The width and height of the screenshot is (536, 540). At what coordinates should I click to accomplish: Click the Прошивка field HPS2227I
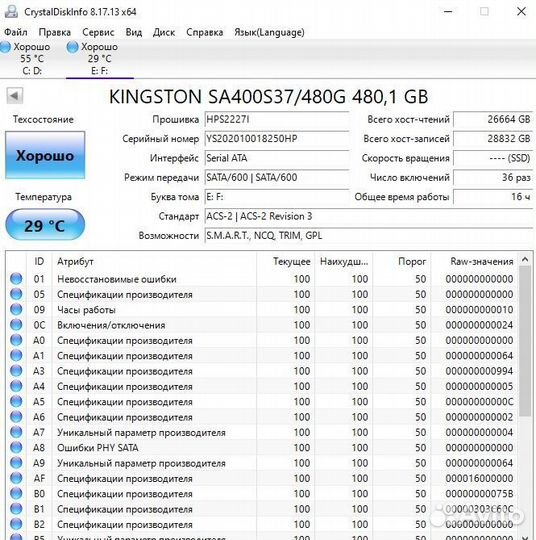[x=277, y=120]
